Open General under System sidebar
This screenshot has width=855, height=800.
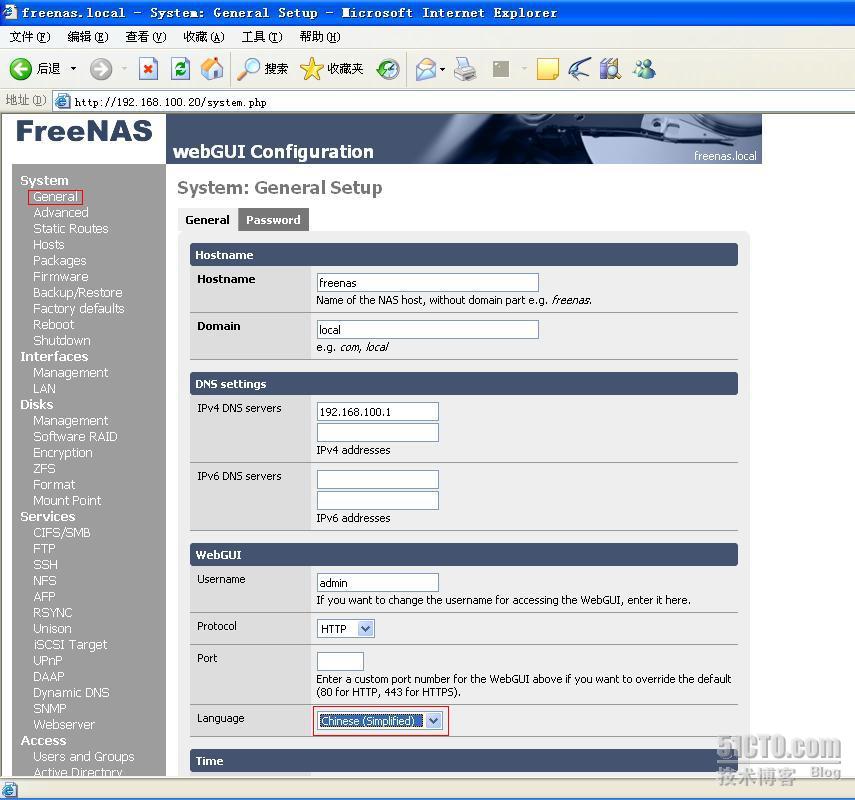55,197
